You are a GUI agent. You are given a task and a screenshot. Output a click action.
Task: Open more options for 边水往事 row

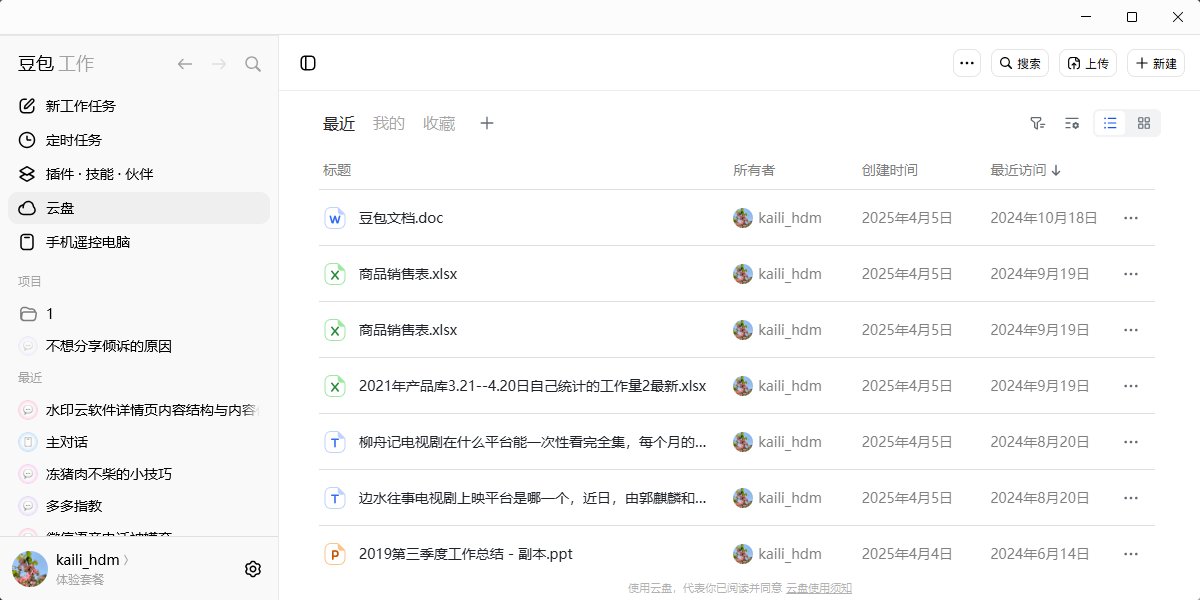(1131, 498)
